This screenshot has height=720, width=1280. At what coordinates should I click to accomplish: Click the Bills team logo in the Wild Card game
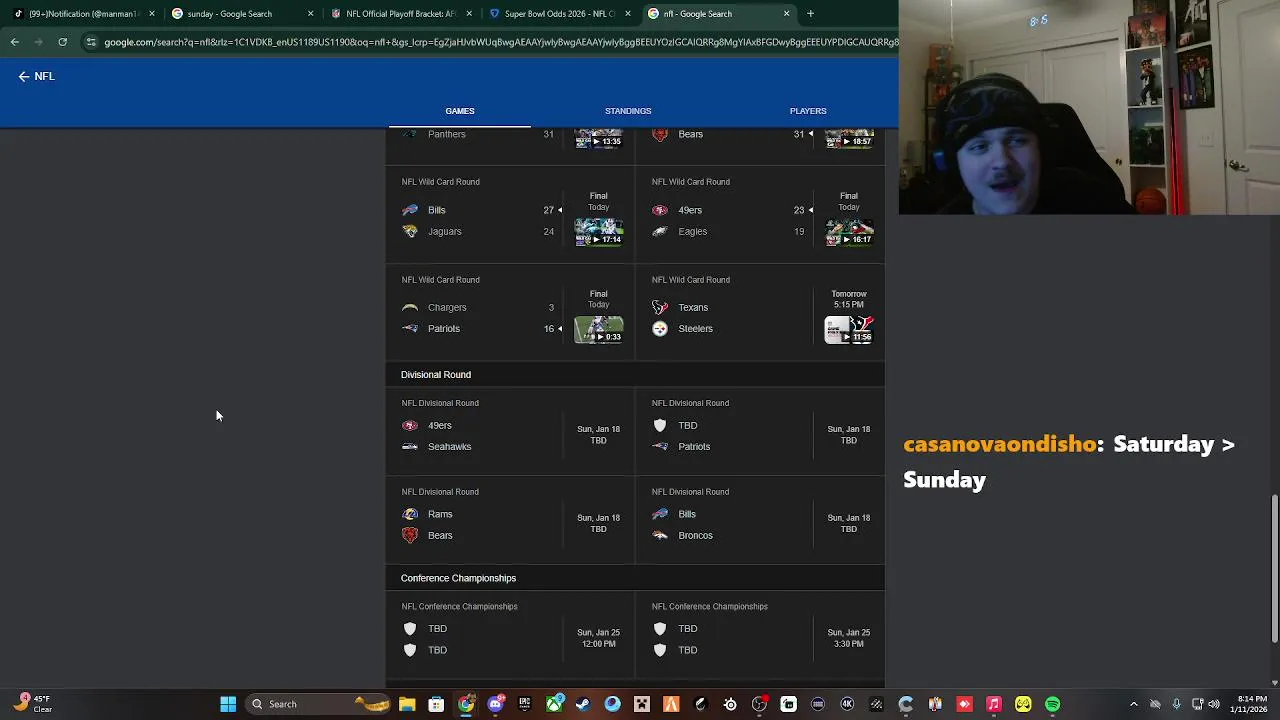click(x=410, y=210)
